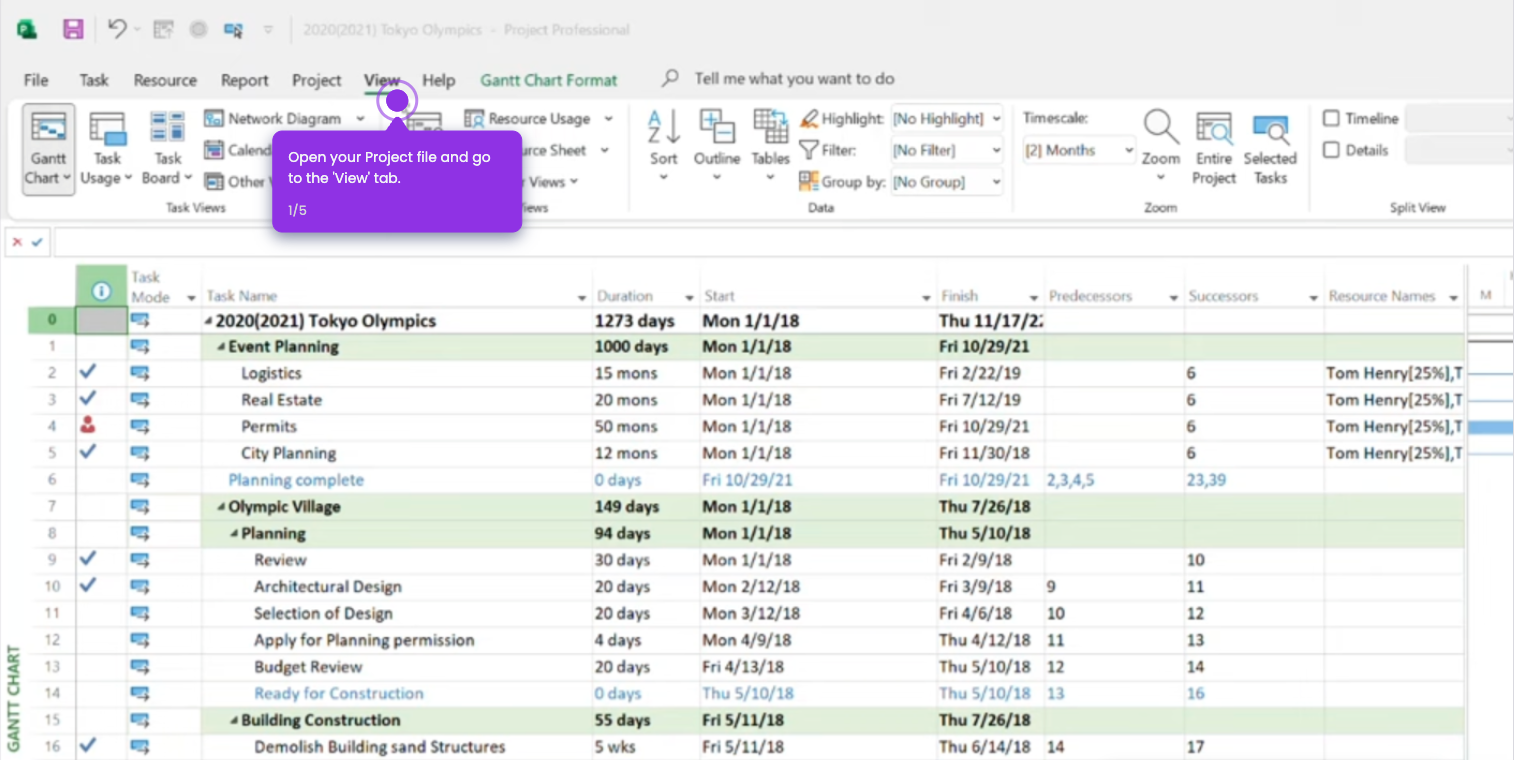The height and width of the screenshot is (760, 1514).
Task: Click the Tables icon
Action: pyautogui.click(x=770, y=127)
